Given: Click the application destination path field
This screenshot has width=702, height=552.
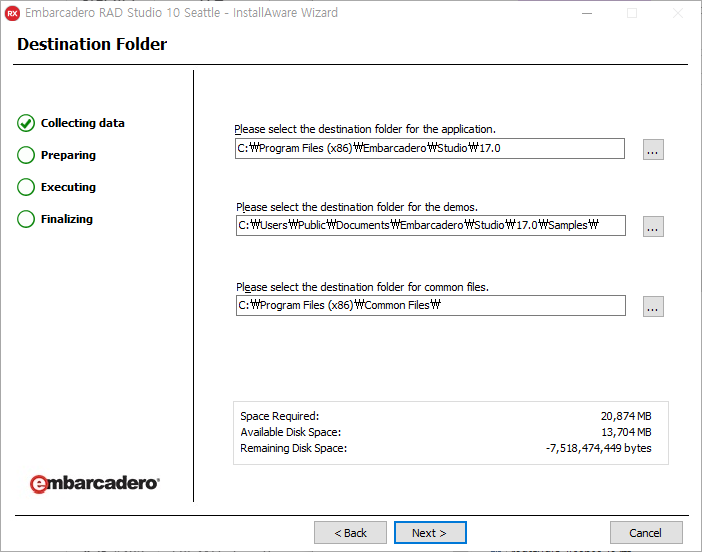Looking at the screenshot, I should (429, 149).
